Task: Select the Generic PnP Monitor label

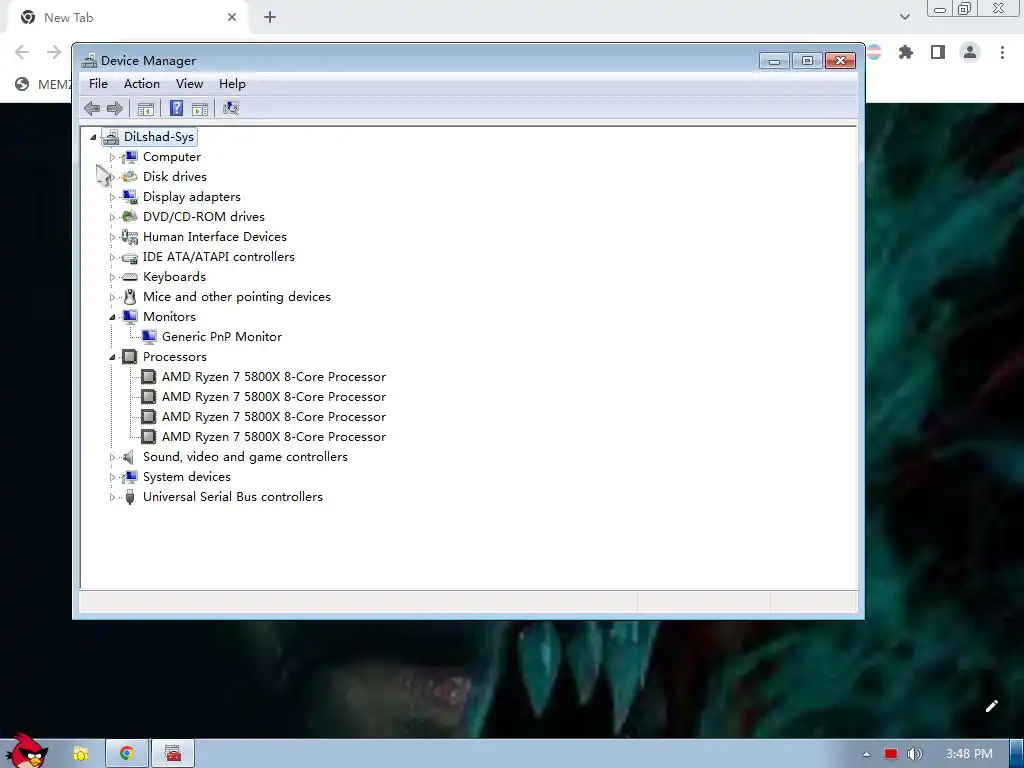Action: click(x=222, y=336)
